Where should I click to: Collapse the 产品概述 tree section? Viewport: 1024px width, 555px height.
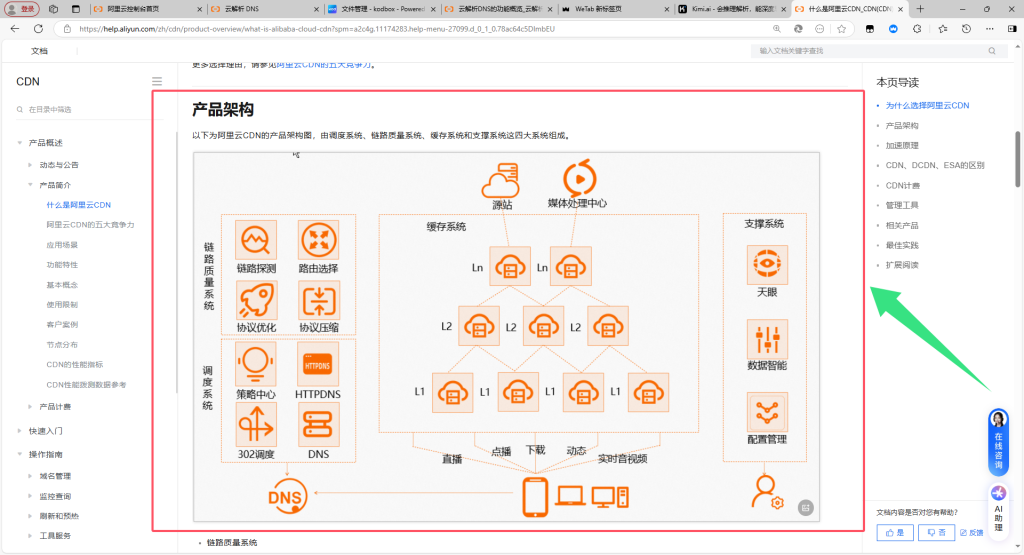[x=20, y=143]
